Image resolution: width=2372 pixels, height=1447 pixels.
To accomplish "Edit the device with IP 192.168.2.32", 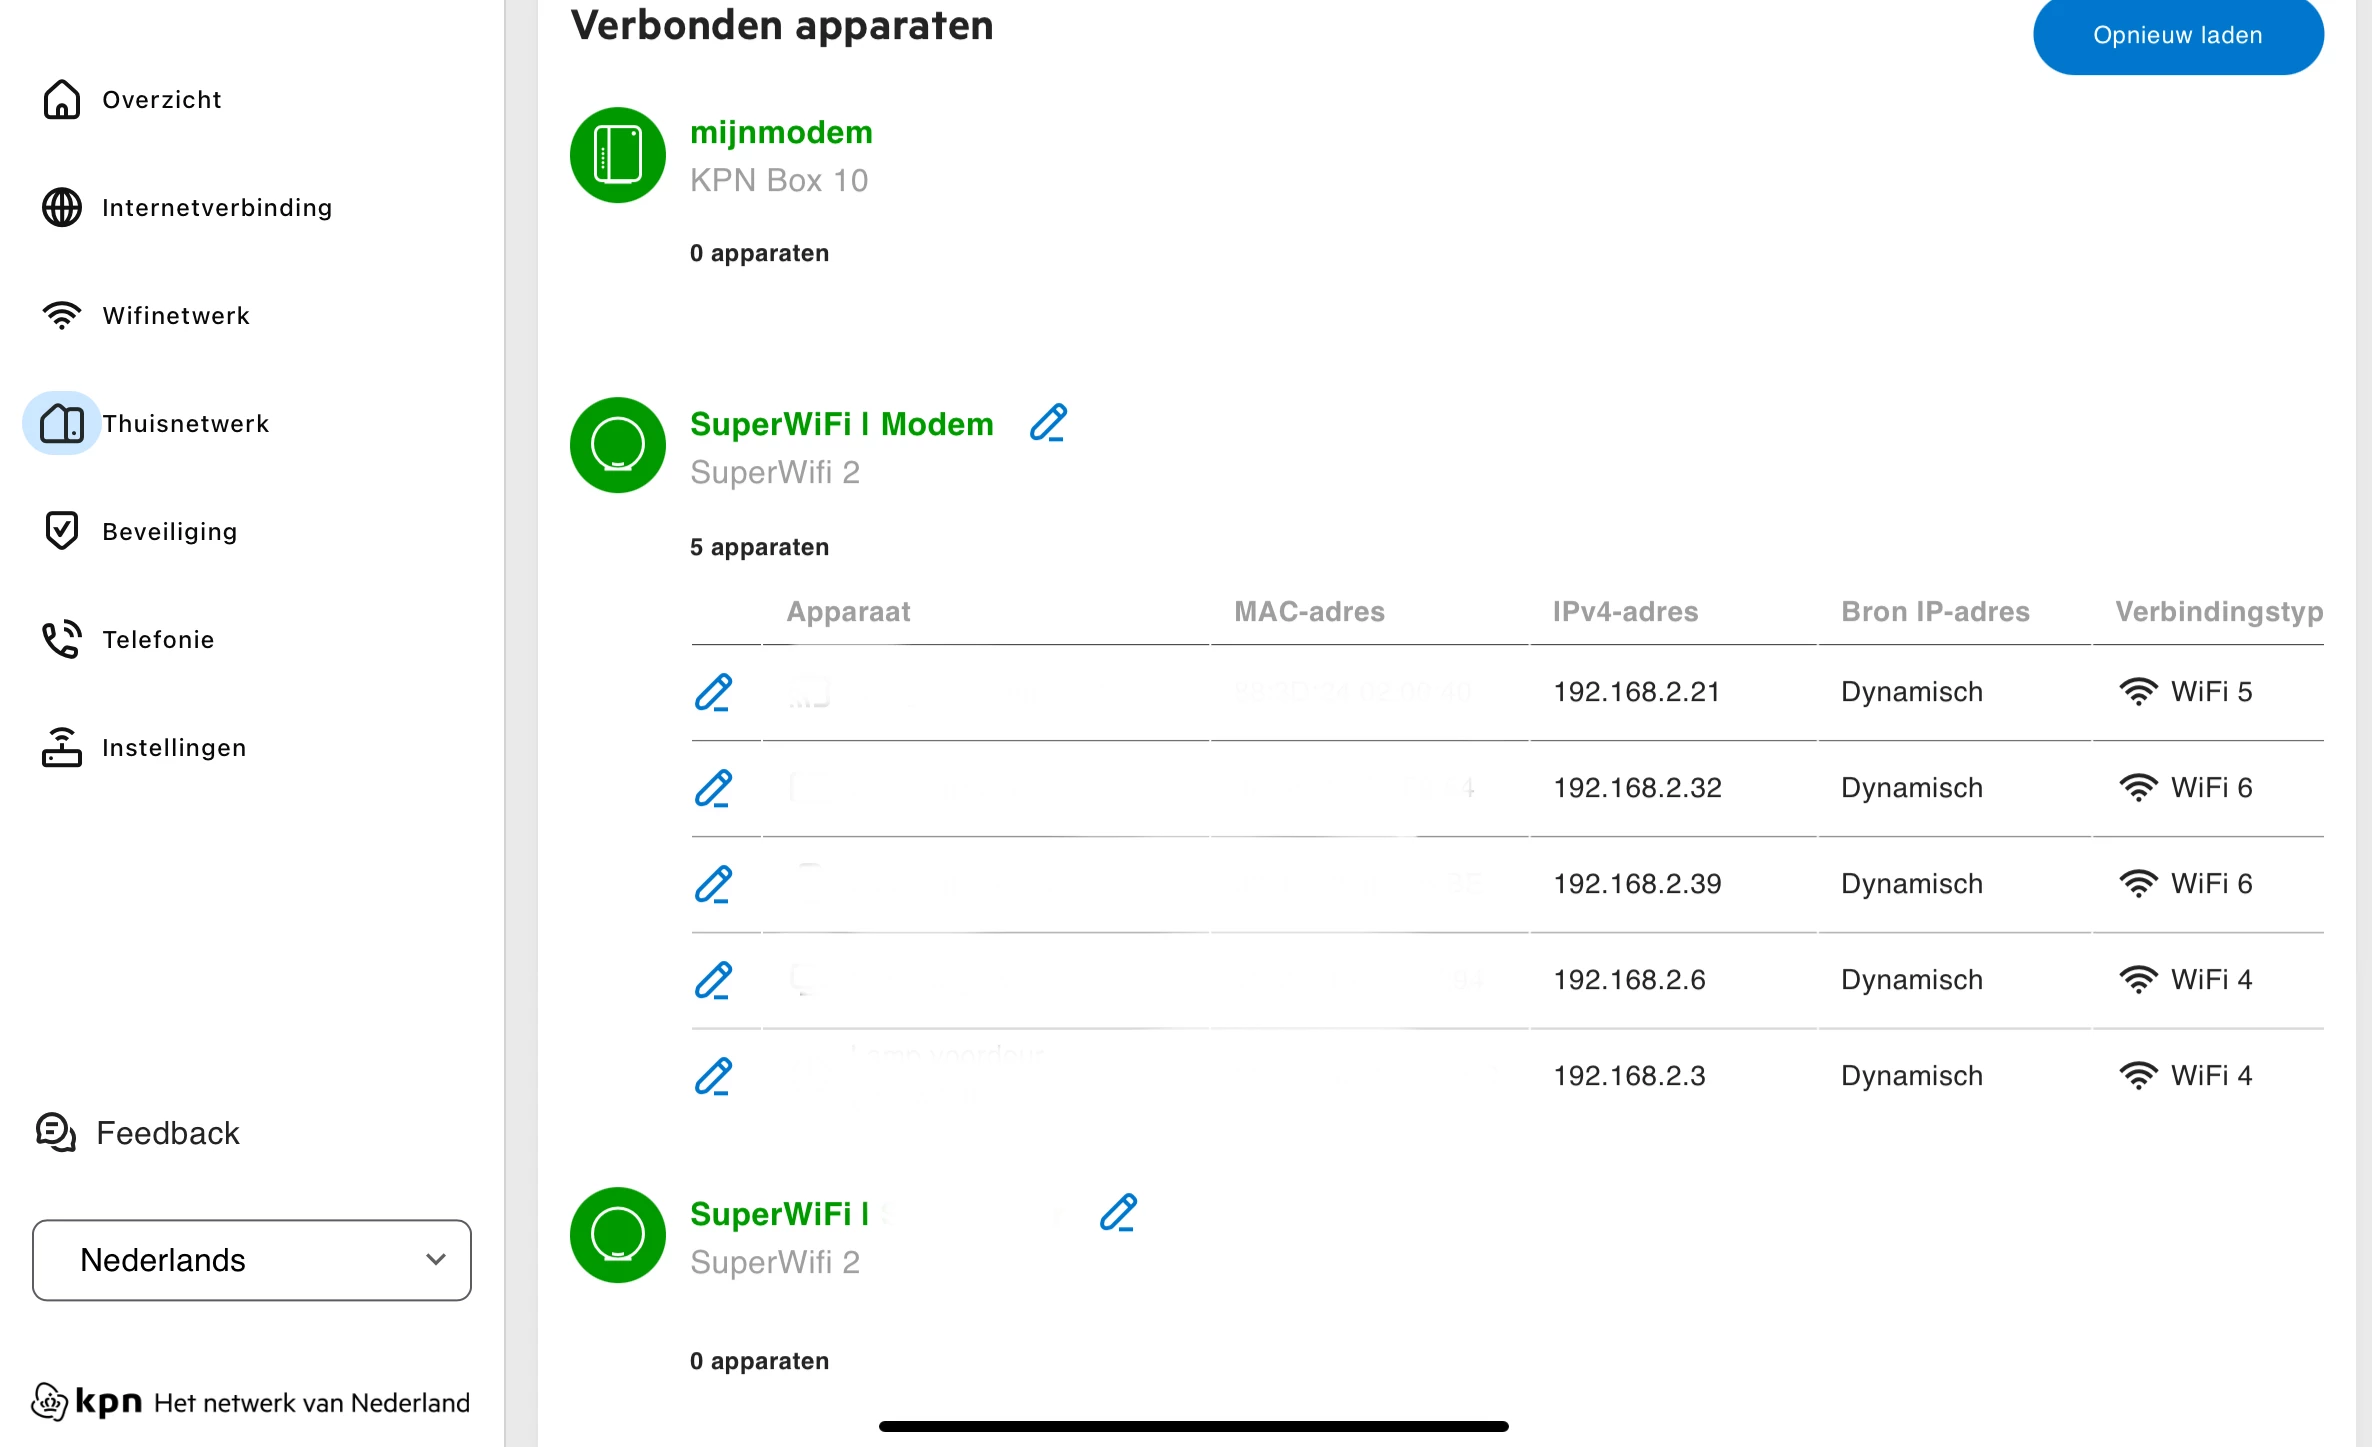I will (713, 788).
